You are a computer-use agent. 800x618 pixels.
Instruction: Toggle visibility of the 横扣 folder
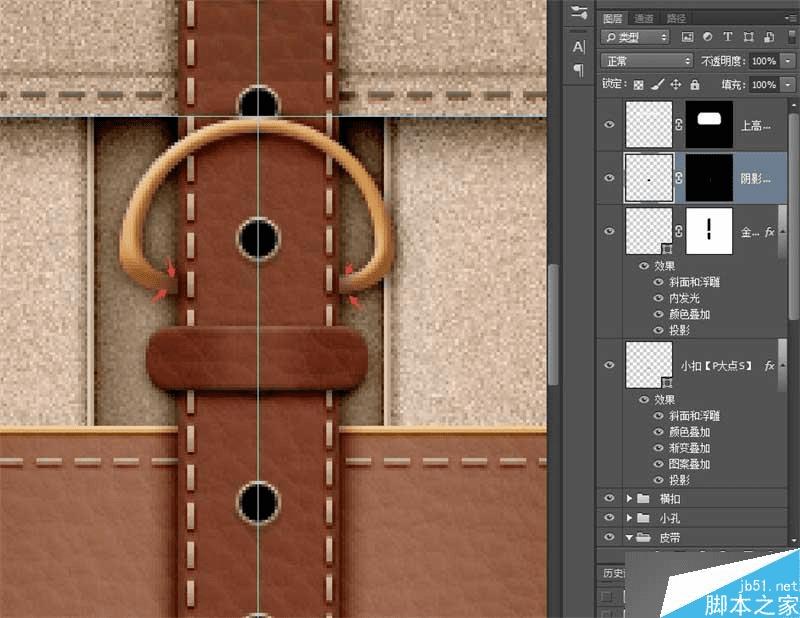click(x=609, y=497)
